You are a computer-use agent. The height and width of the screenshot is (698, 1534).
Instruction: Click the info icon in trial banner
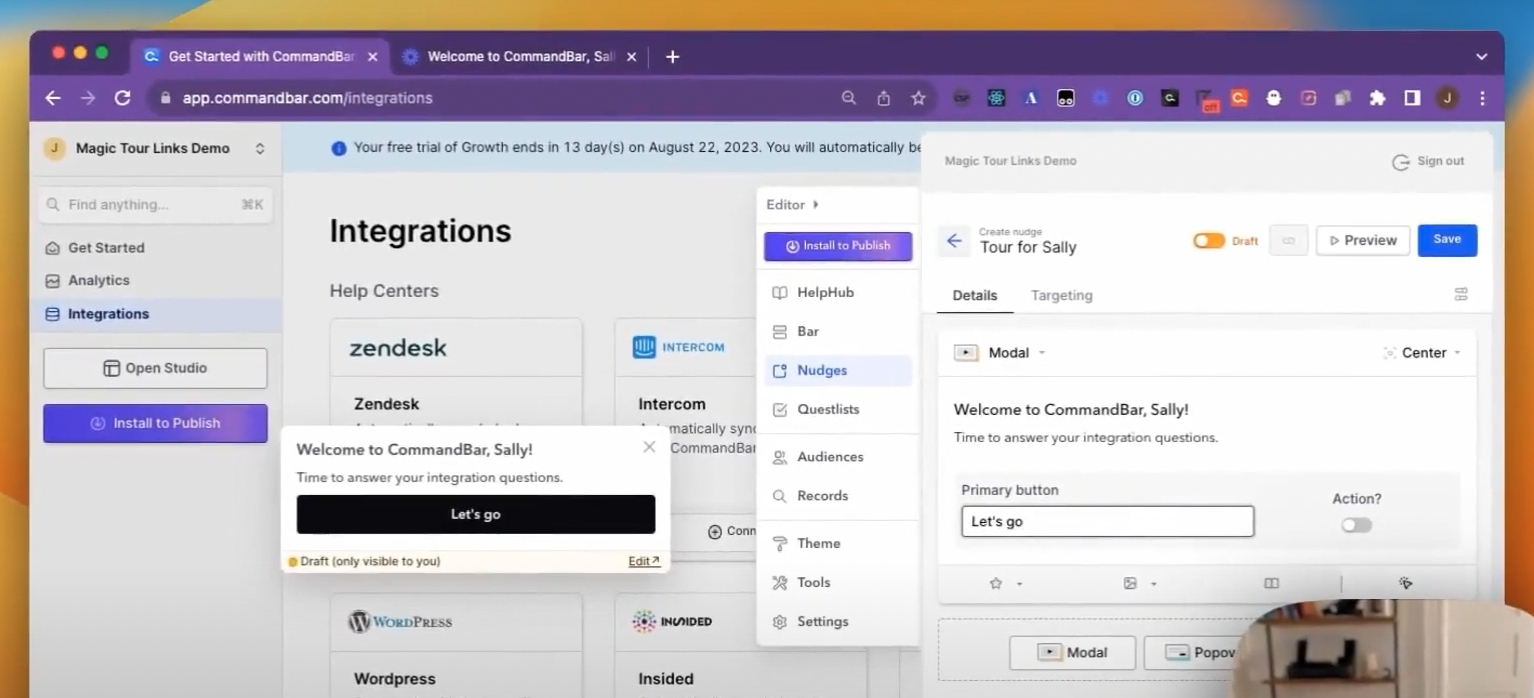coord(338,148)
